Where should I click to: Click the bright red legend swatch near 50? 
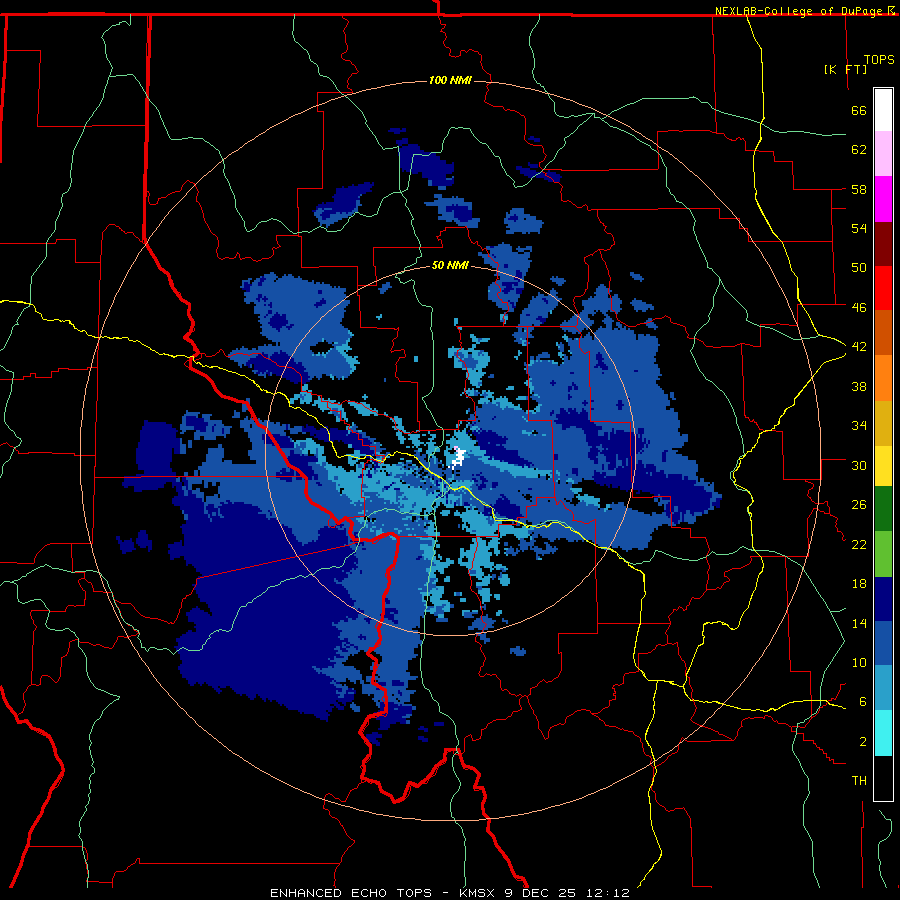[x=883, y=288]
